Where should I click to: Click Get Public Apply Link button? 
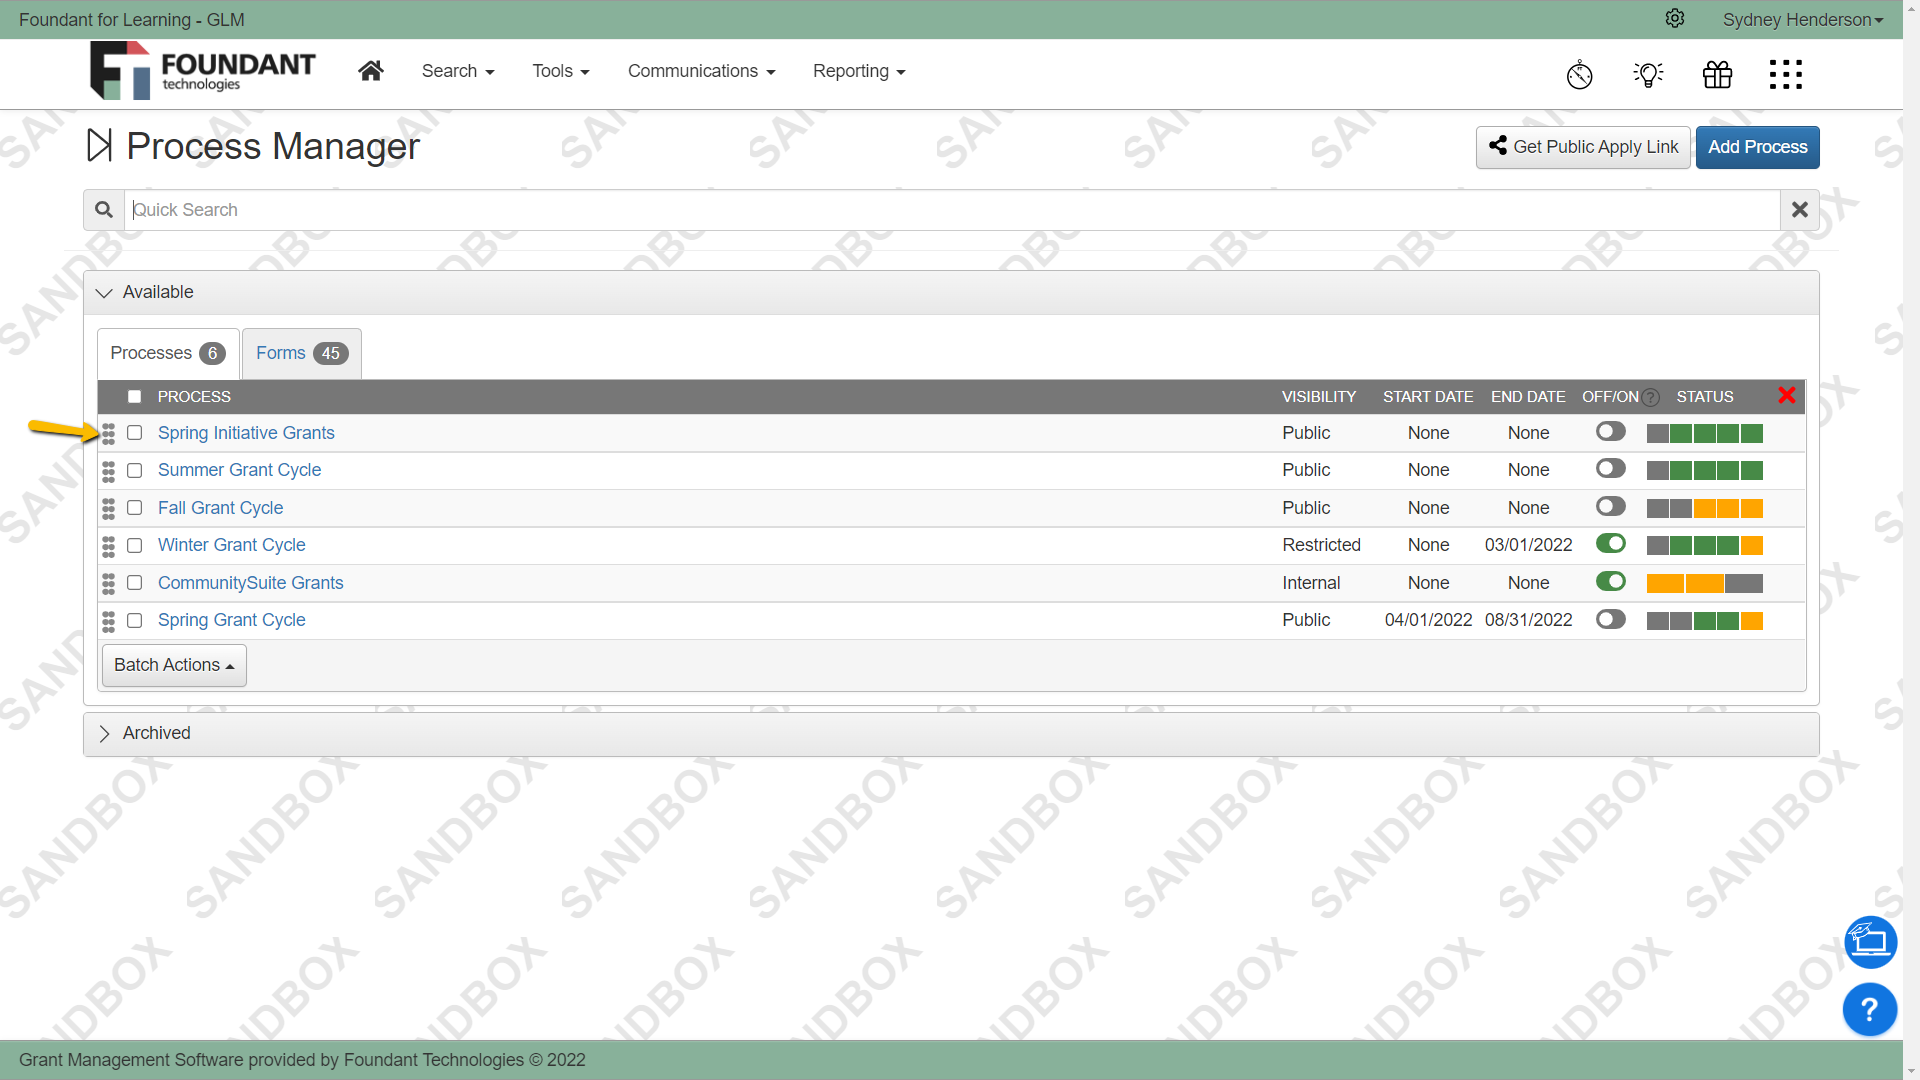pyautogui.click(x=1583, y=147)
